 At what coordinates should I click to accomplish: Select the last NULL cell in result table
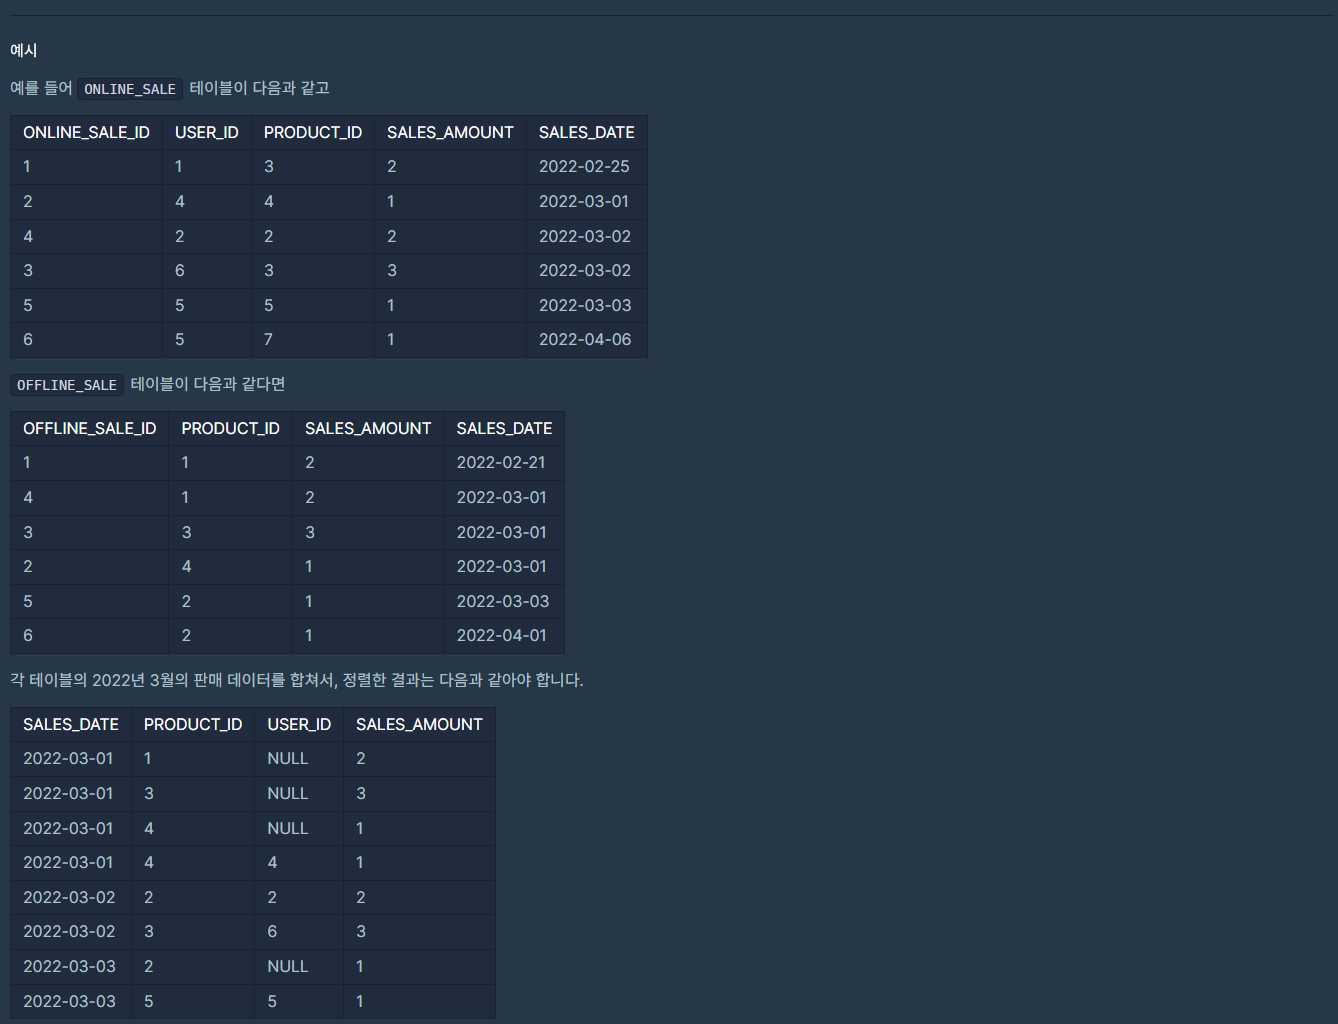287,966
